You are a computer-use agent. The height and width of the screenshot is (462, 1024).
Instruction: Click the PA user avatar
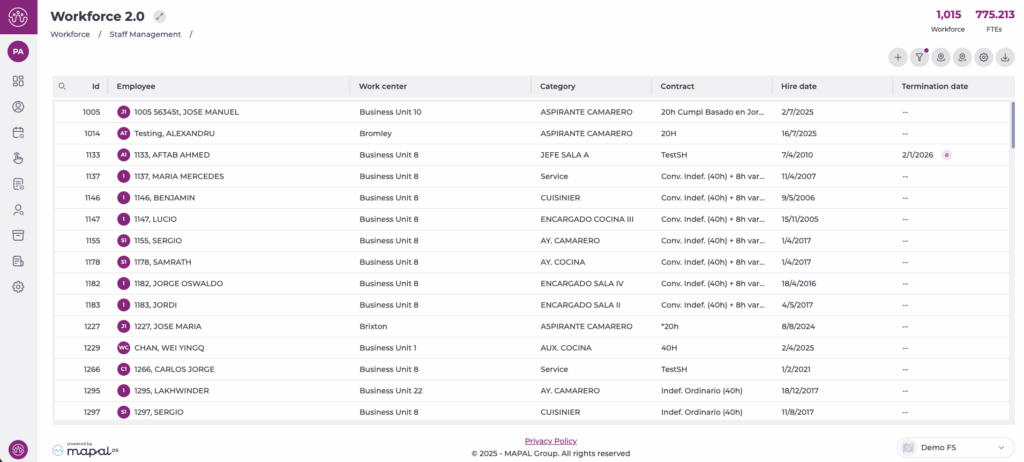(18, 51)
